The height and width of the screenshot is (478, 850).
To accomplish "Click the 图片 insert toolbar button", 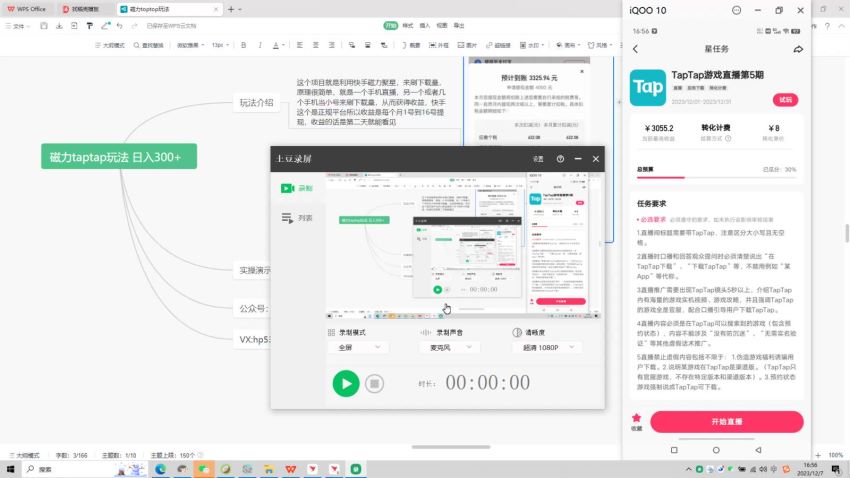I will tap(467, 45).
